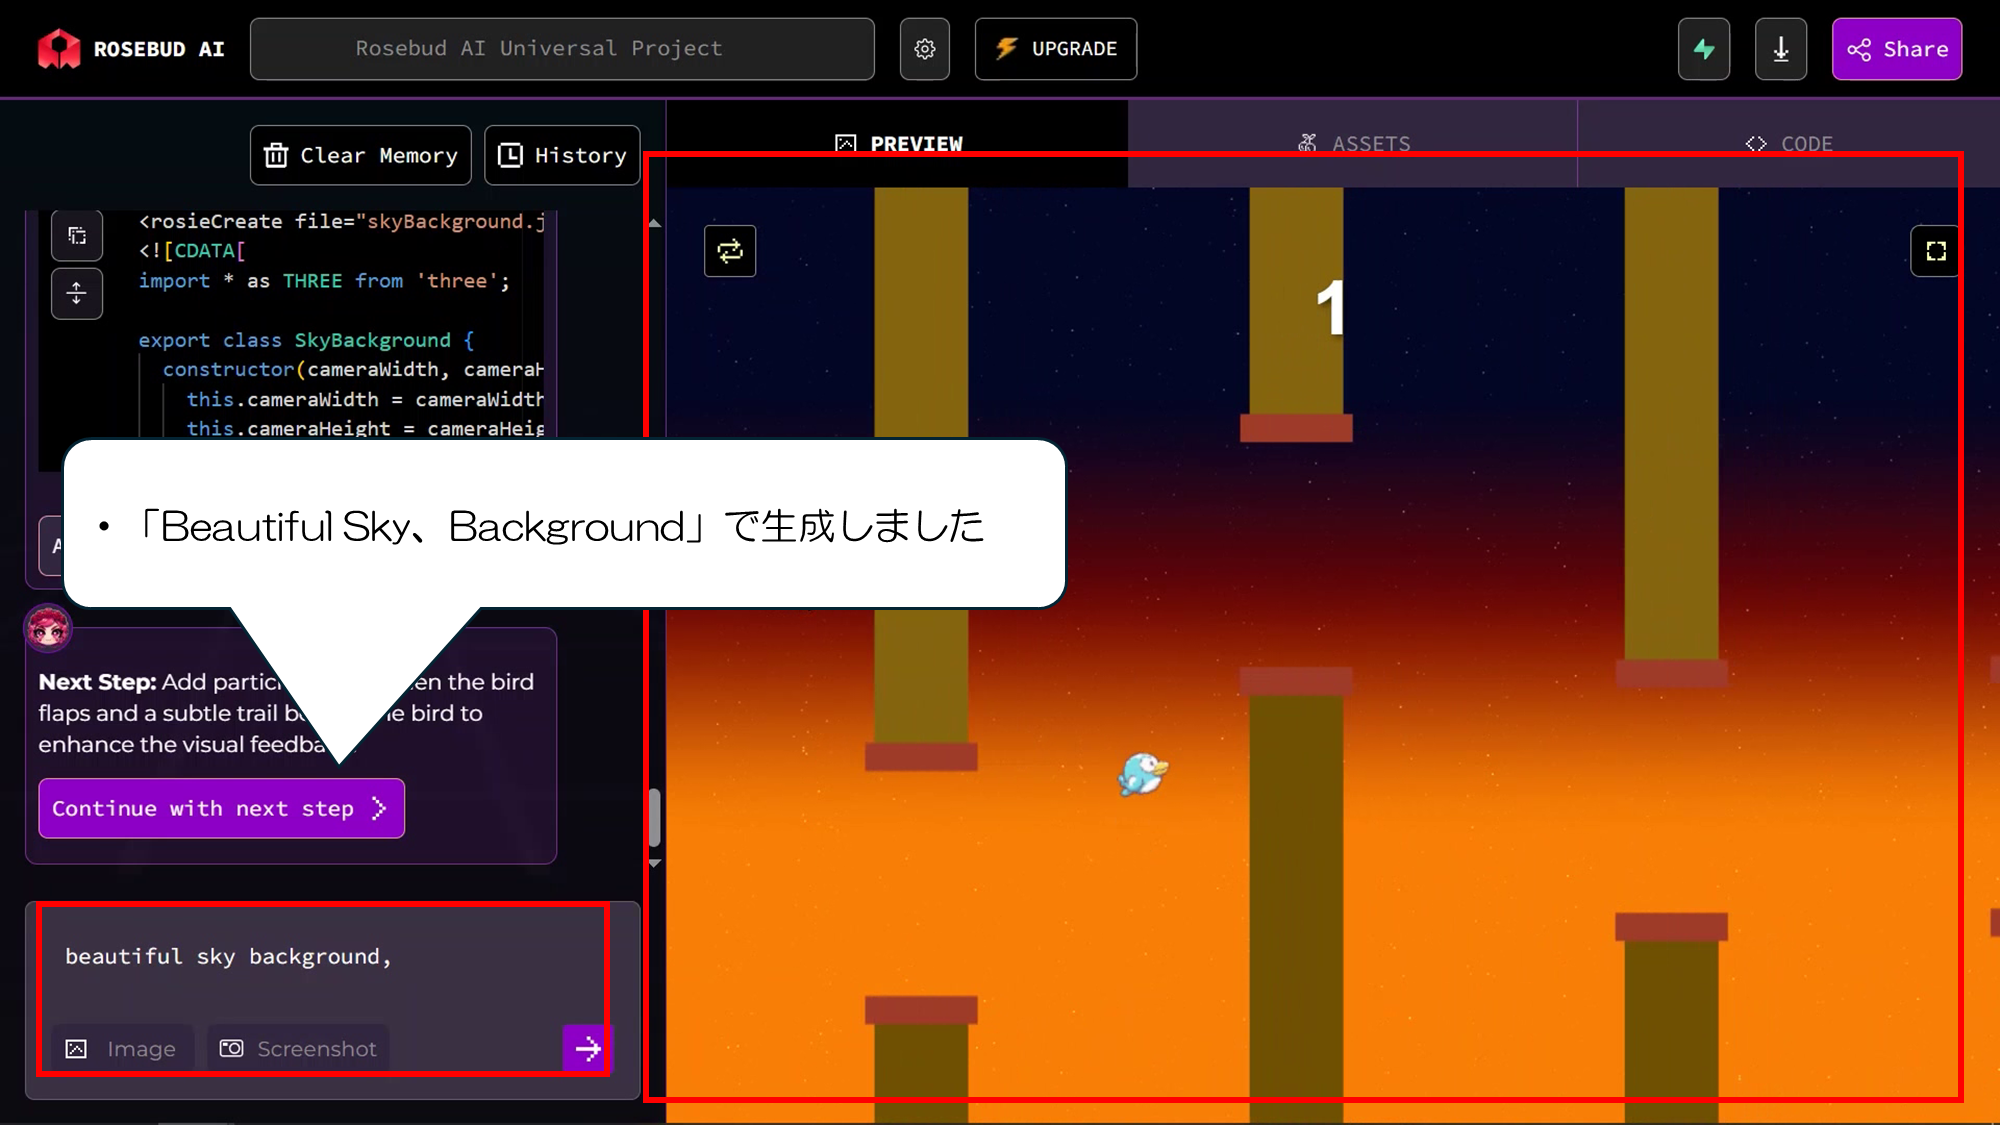Click the 'export class SkyBackground' code line
Viewport: 2000px width, 1125px height.
tap(306, 340)
